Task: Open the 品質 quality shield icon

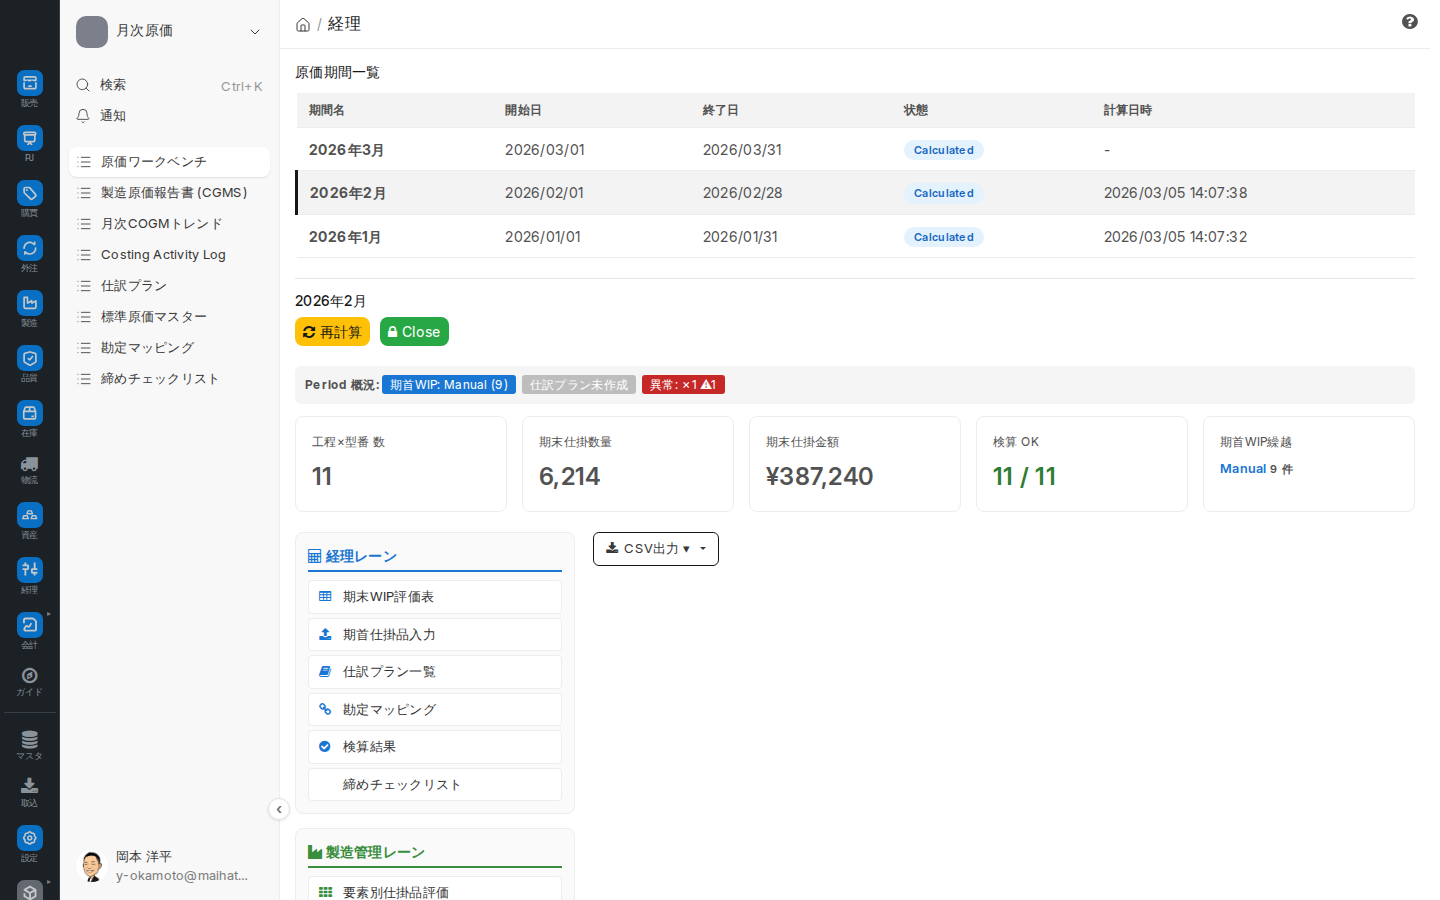Action: coord(30,358)
